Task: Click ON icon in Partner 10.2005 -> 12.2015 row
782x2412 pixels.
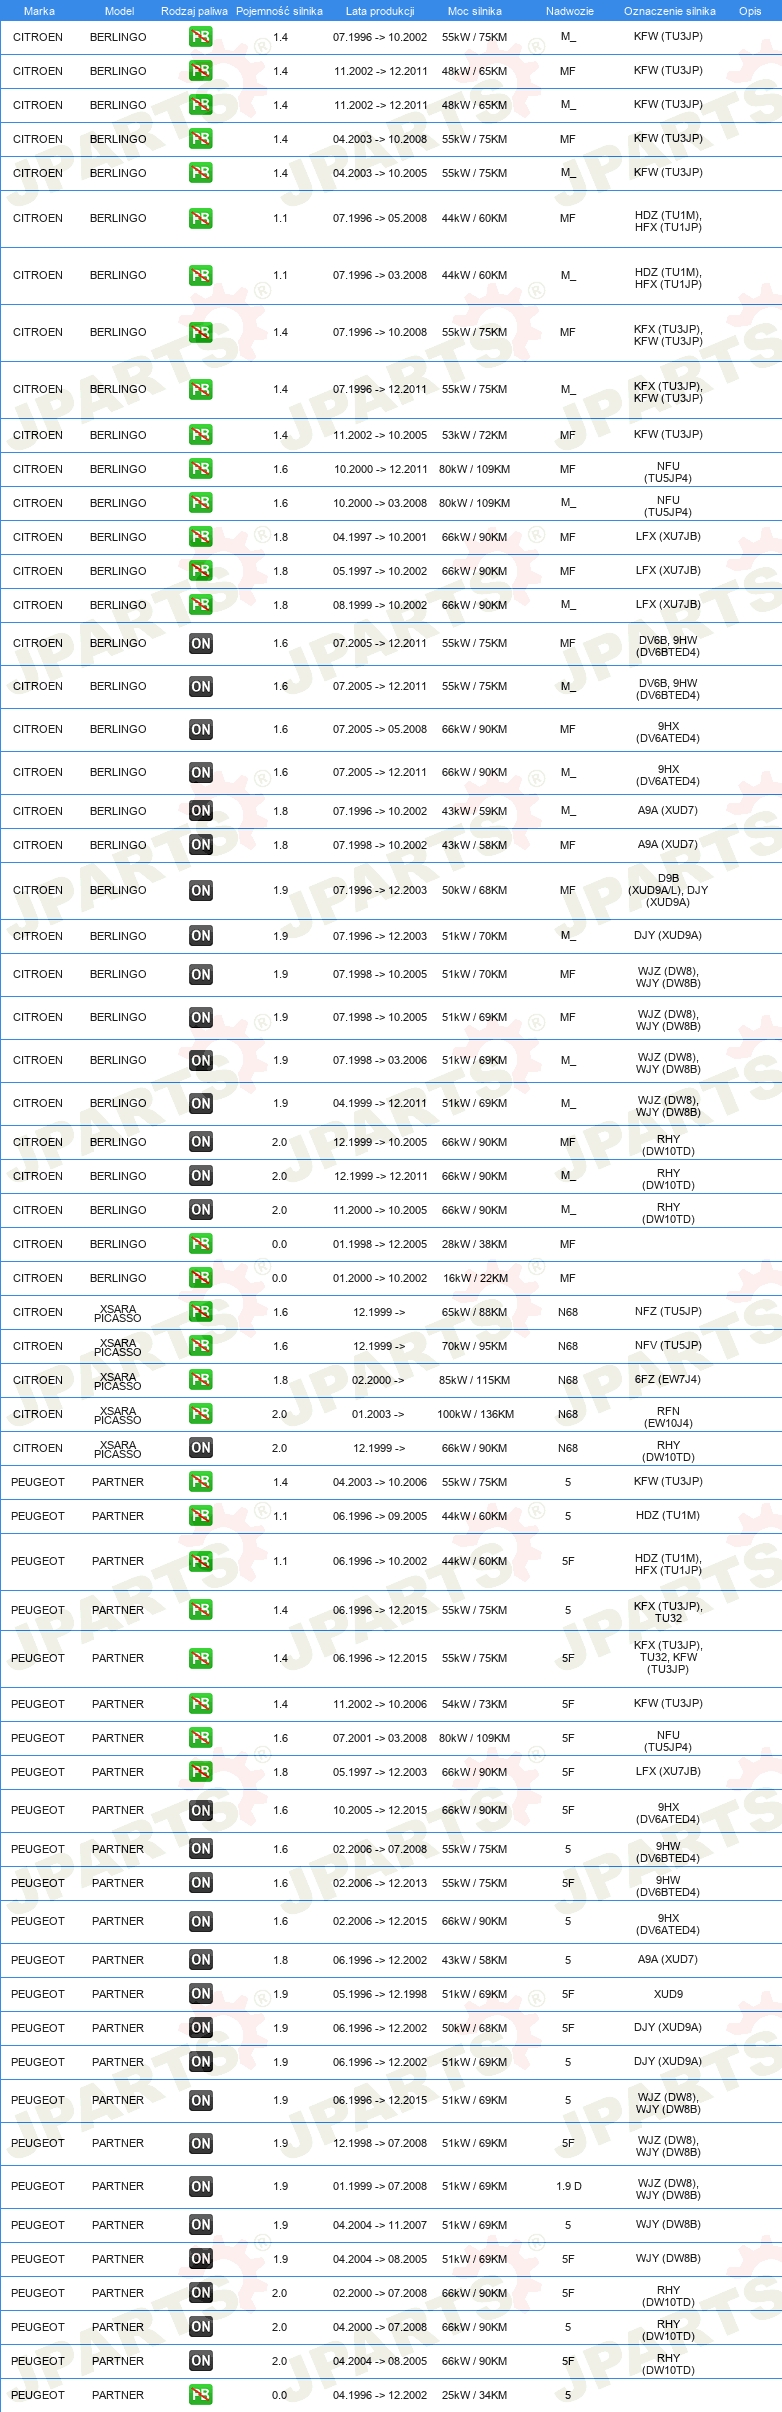Action: [x=201, y=1810]
